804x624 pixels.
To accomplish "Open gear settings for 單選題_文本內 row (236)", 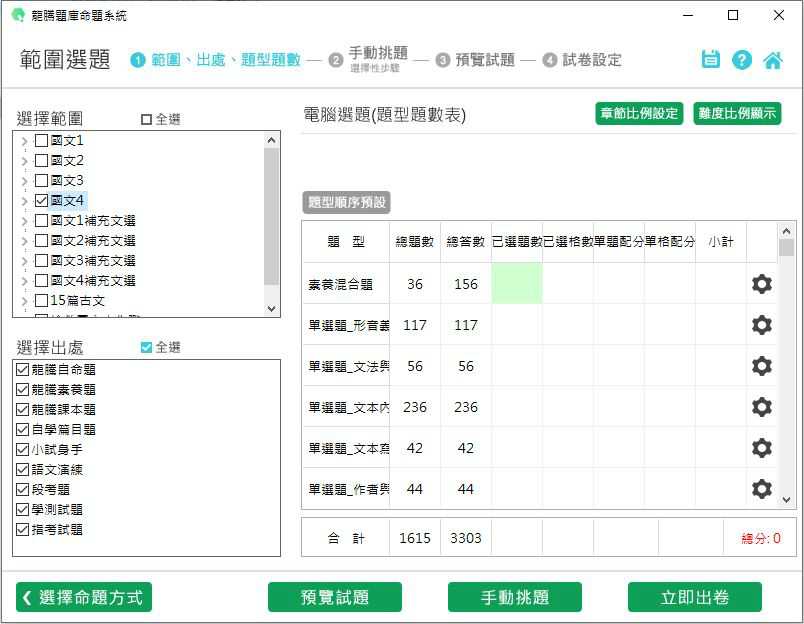I will click(x=761, y=407).
